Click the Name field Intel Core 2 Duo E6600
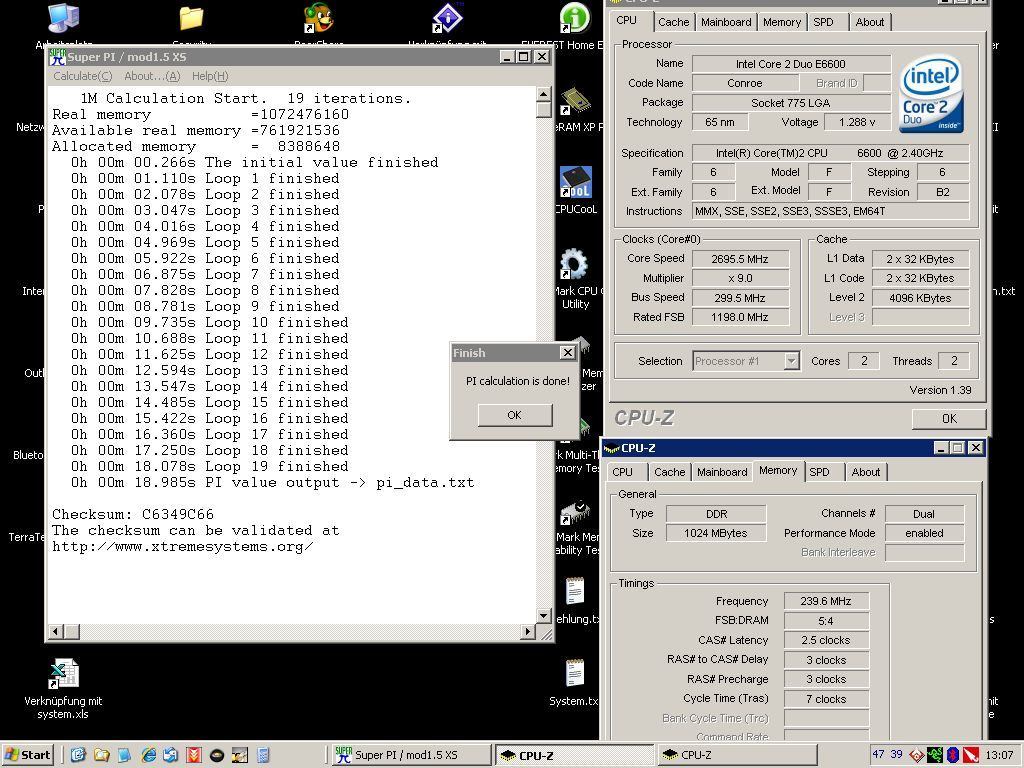Image resolution: width=1024 pixels, height=768 pixels. (x=791, y=63)
